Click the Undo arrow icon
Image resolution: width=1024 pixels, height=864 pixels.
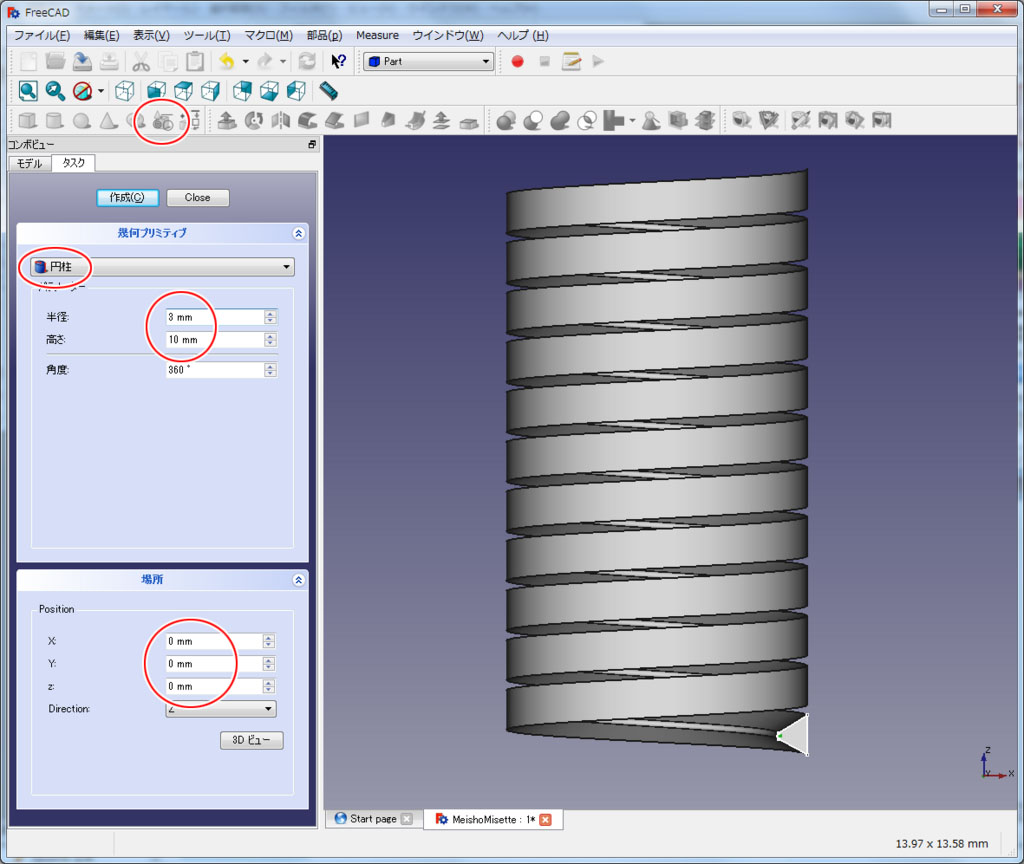click(227, 61)
